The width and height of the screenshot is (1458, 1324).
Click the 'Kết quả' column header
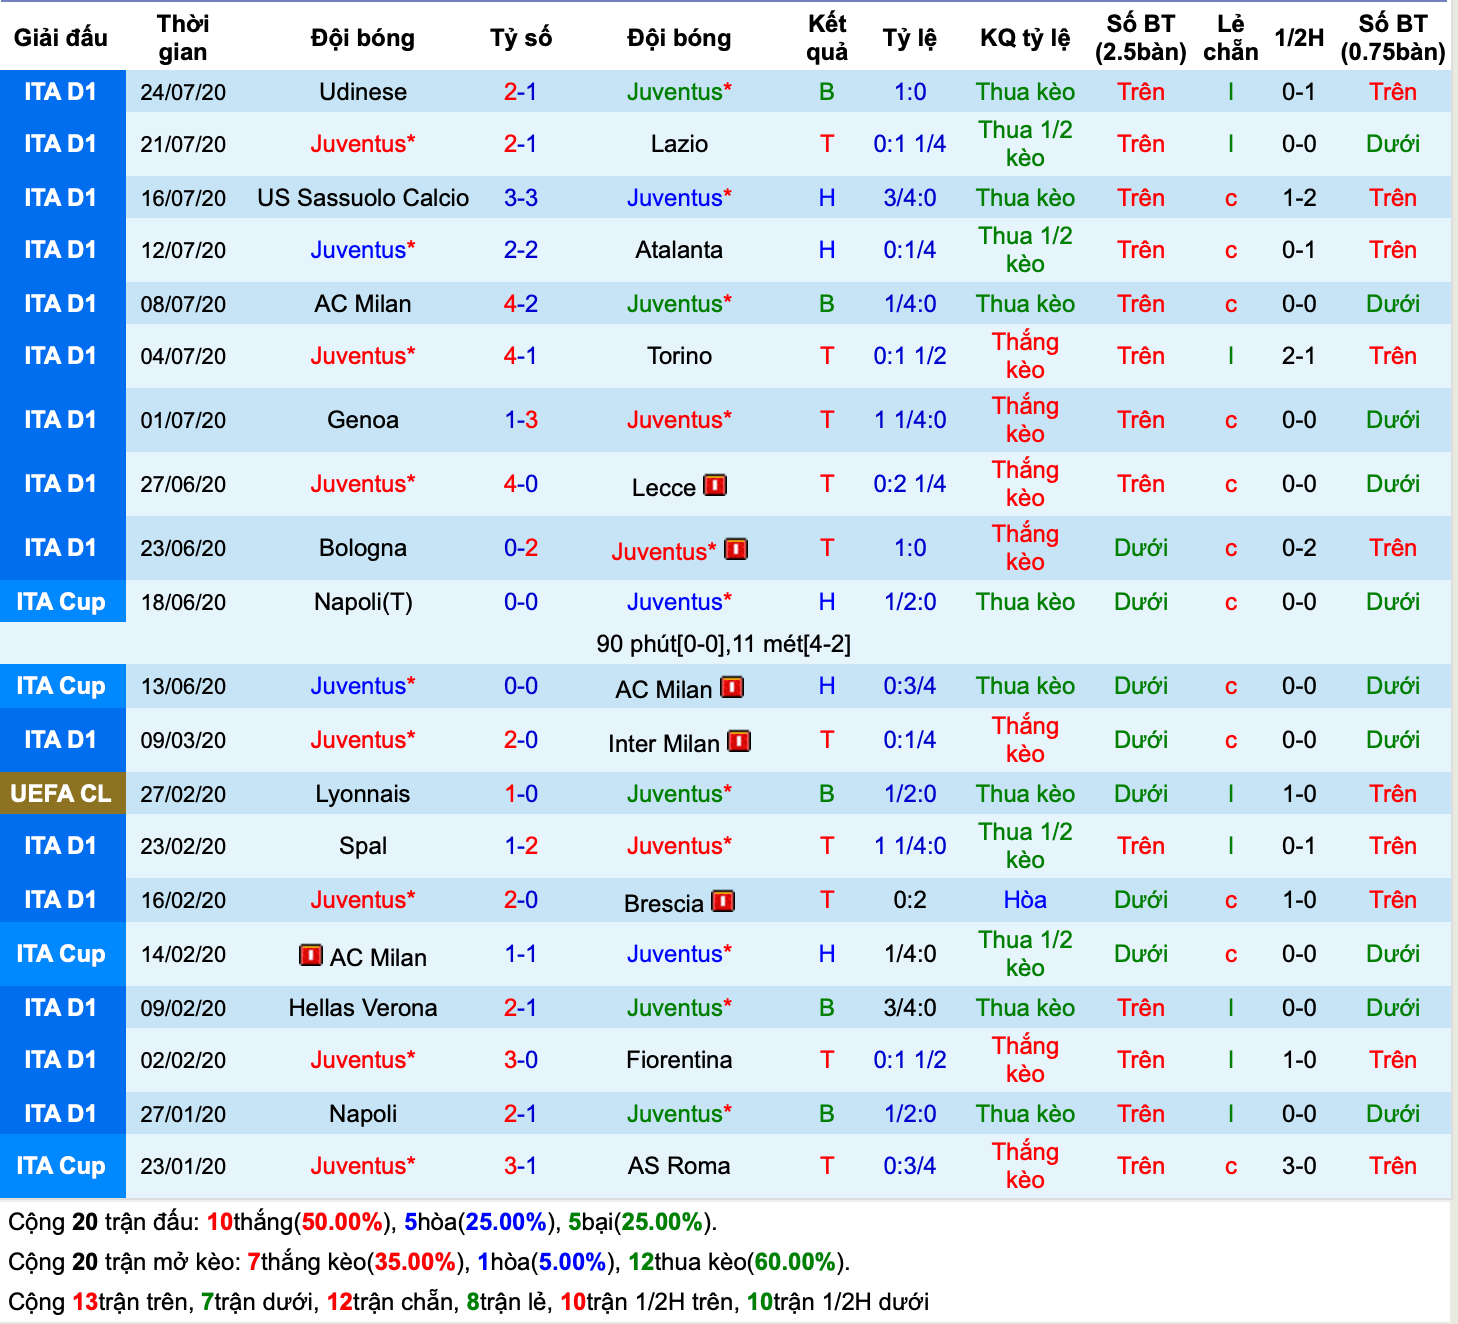point(827,38)
